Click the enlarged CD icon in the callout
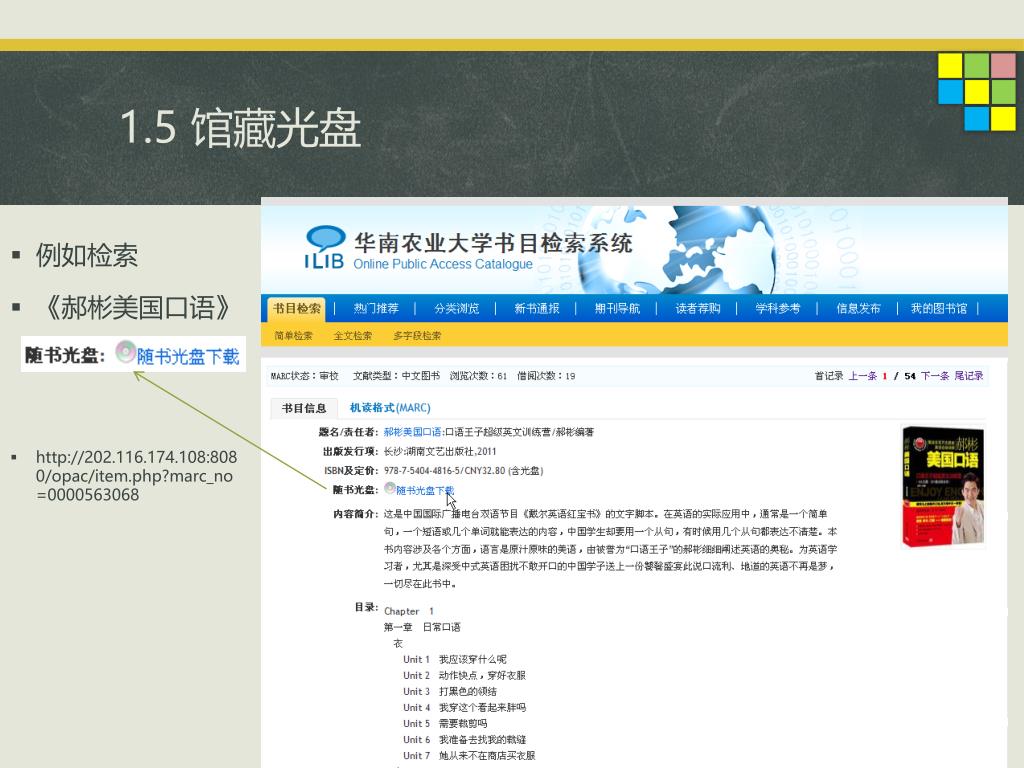Screen dimensions: 1024x768 tap(125, 351)
